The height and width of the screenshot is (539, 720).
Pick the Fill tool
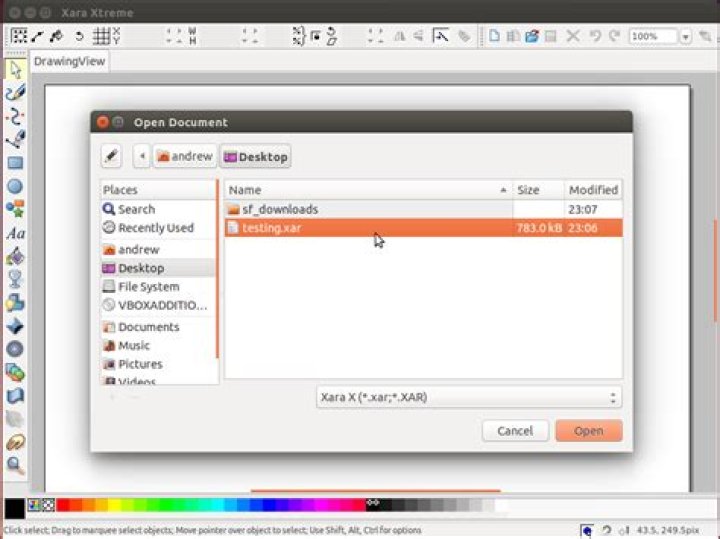15,256
